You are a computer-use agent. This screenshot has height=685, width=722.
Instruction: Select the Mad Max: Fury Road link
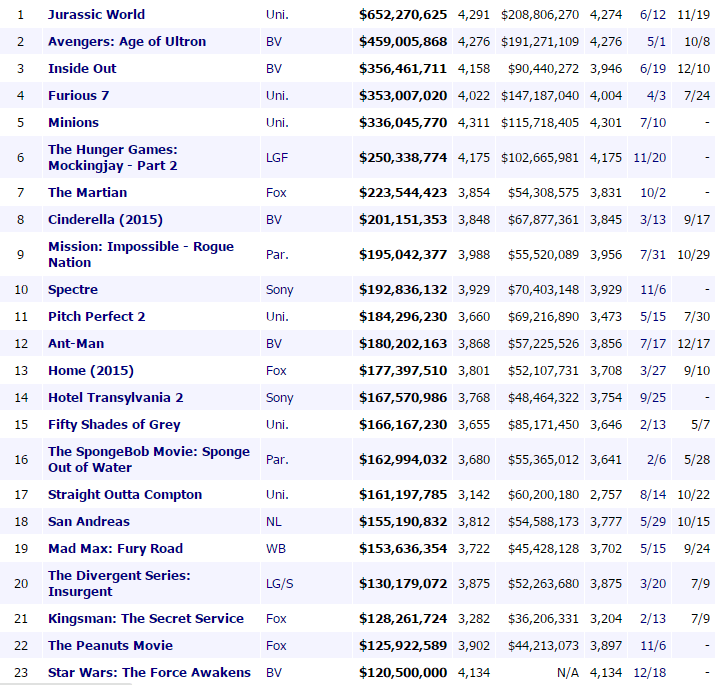[115, 549]
